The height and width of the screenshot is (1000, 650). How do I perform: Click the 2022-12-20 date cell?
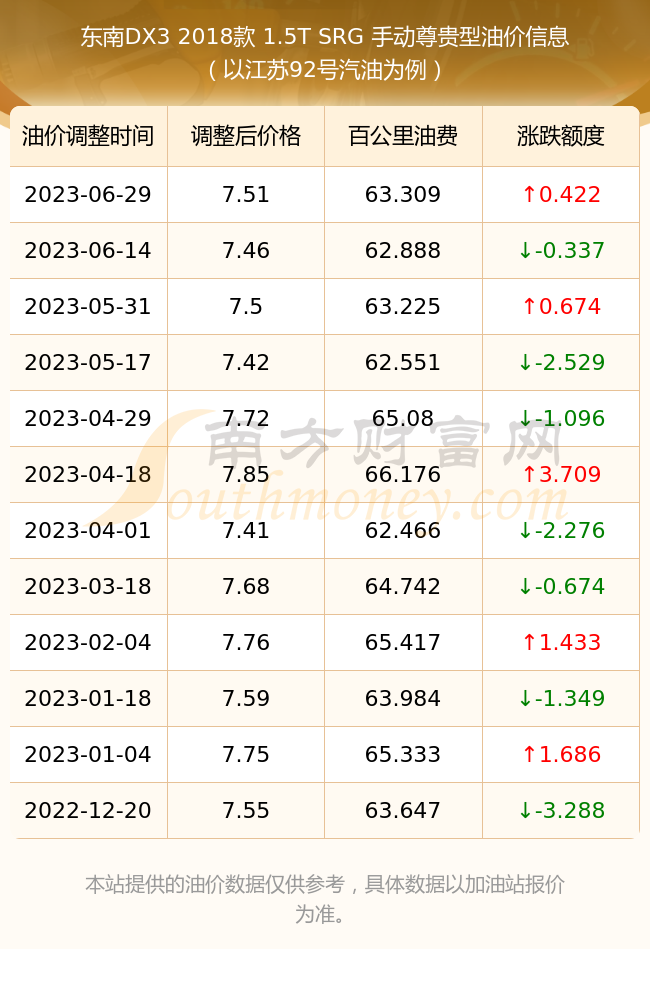click(x=88, y=811)
